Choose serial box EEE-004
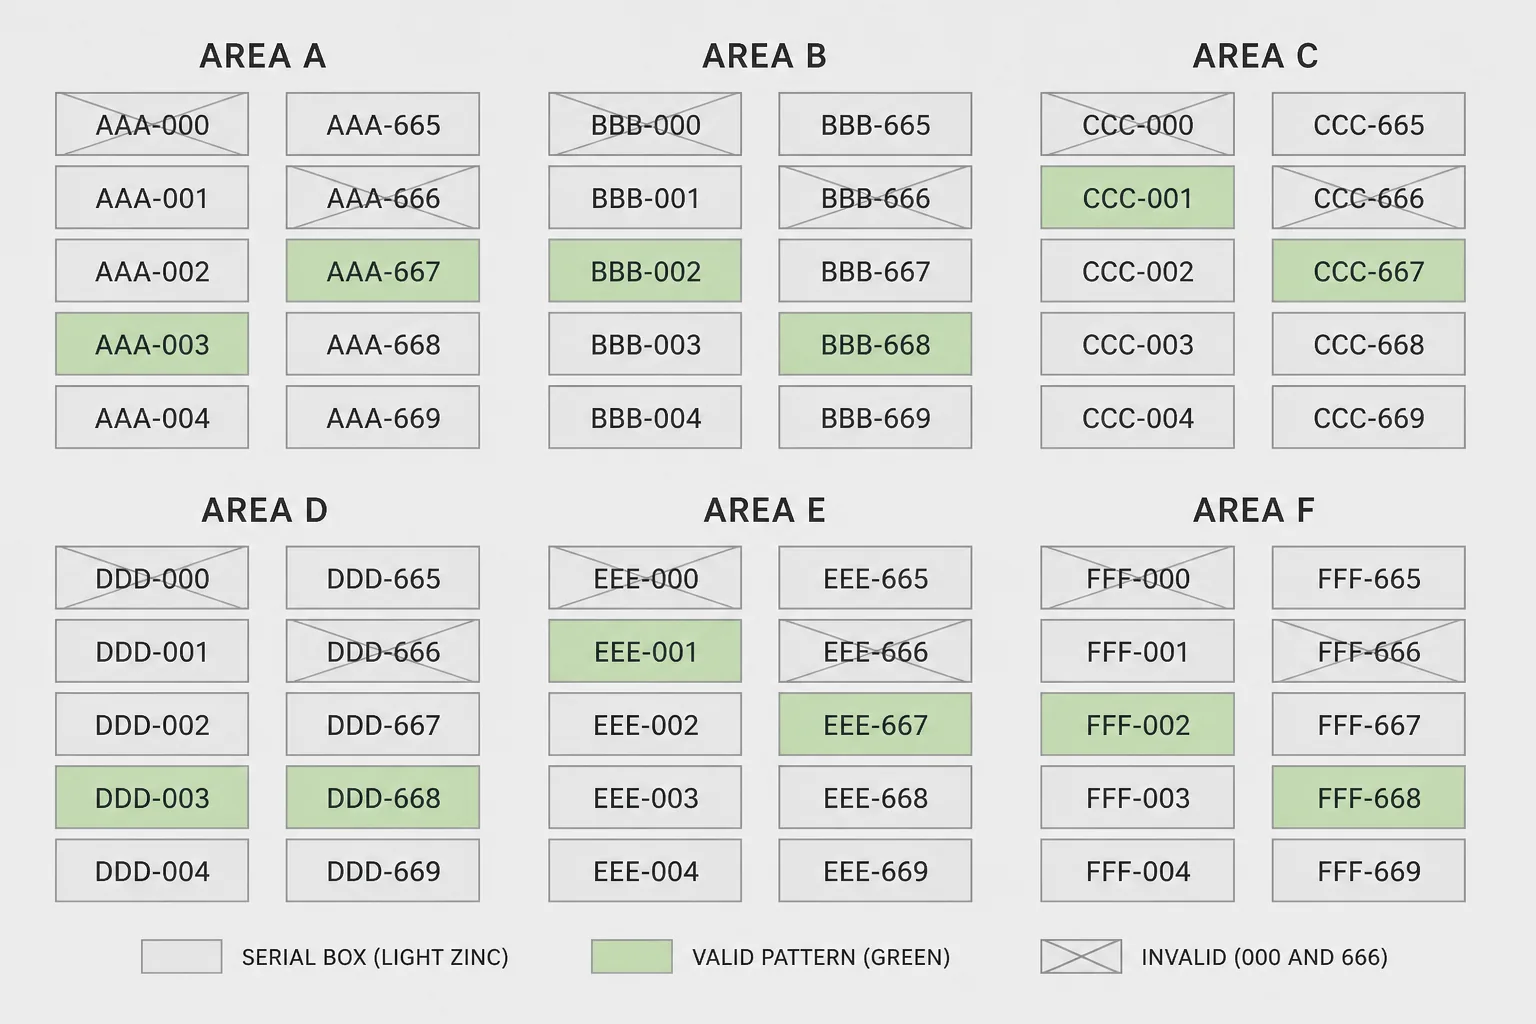The width and height of the screenshot is (1536, 1024). (x=645, y=870)
